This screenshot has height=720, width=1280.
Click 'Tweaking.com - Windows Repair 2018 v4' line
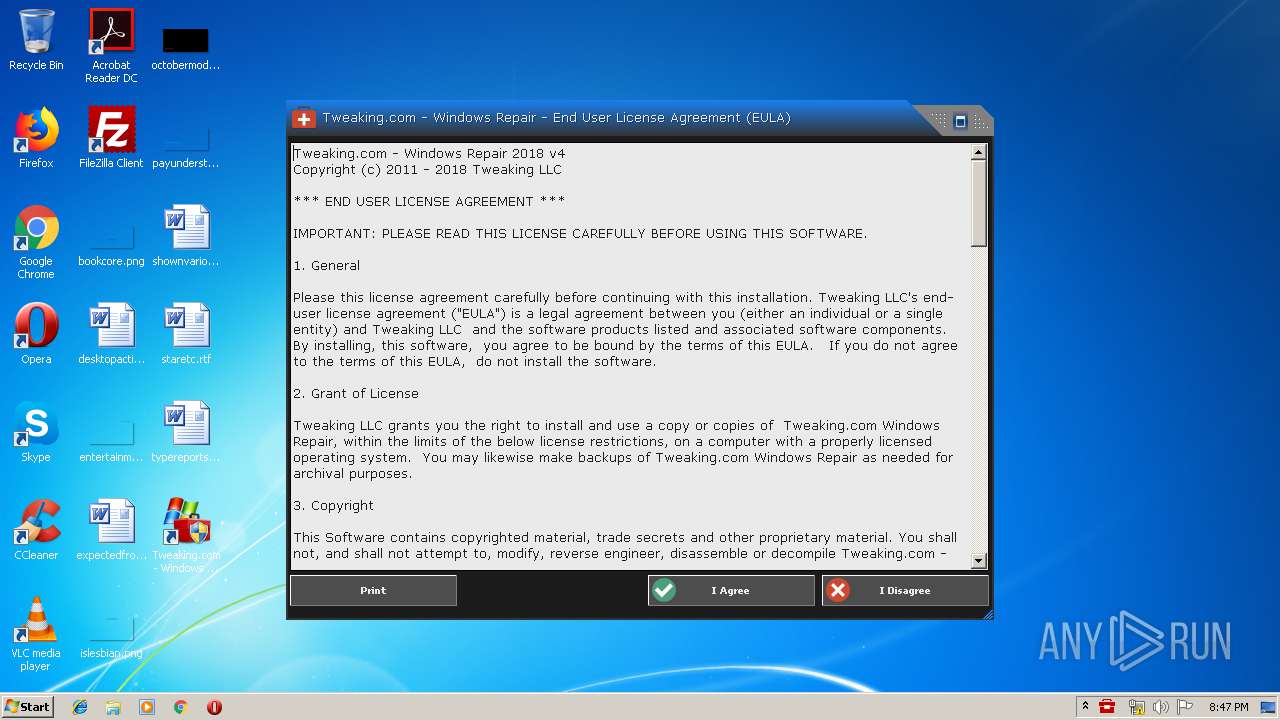[429, 153]
